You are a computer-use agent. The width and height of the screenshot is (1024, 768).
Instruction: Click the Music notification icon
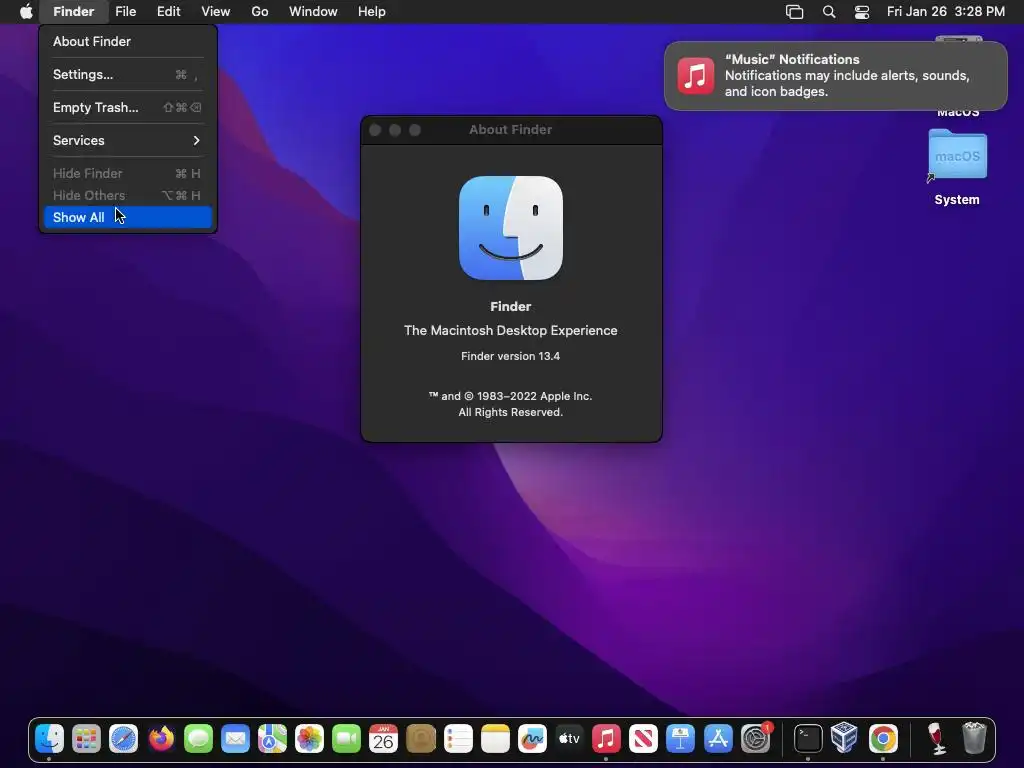(x=696, y=76)
